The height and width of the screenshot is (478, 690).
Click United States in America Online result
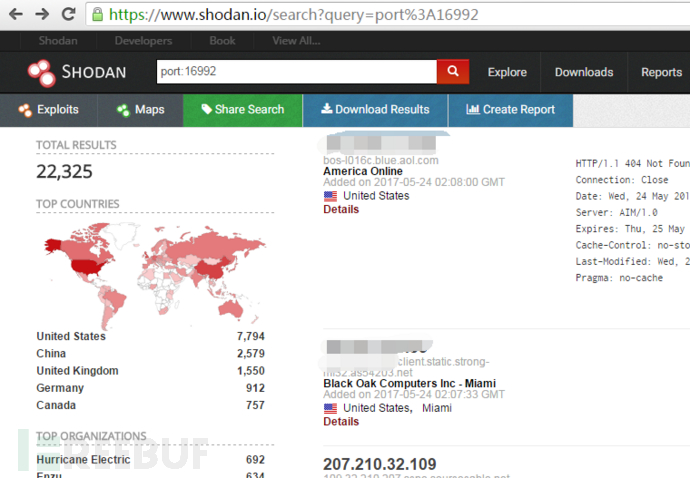coord(376,196)
